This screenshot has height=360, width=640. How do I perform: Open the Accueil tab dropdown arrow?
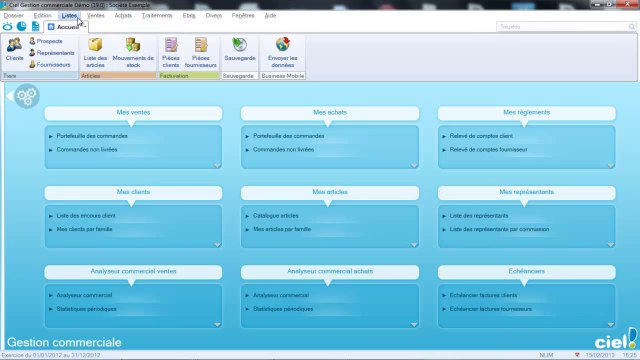point(85,27)
